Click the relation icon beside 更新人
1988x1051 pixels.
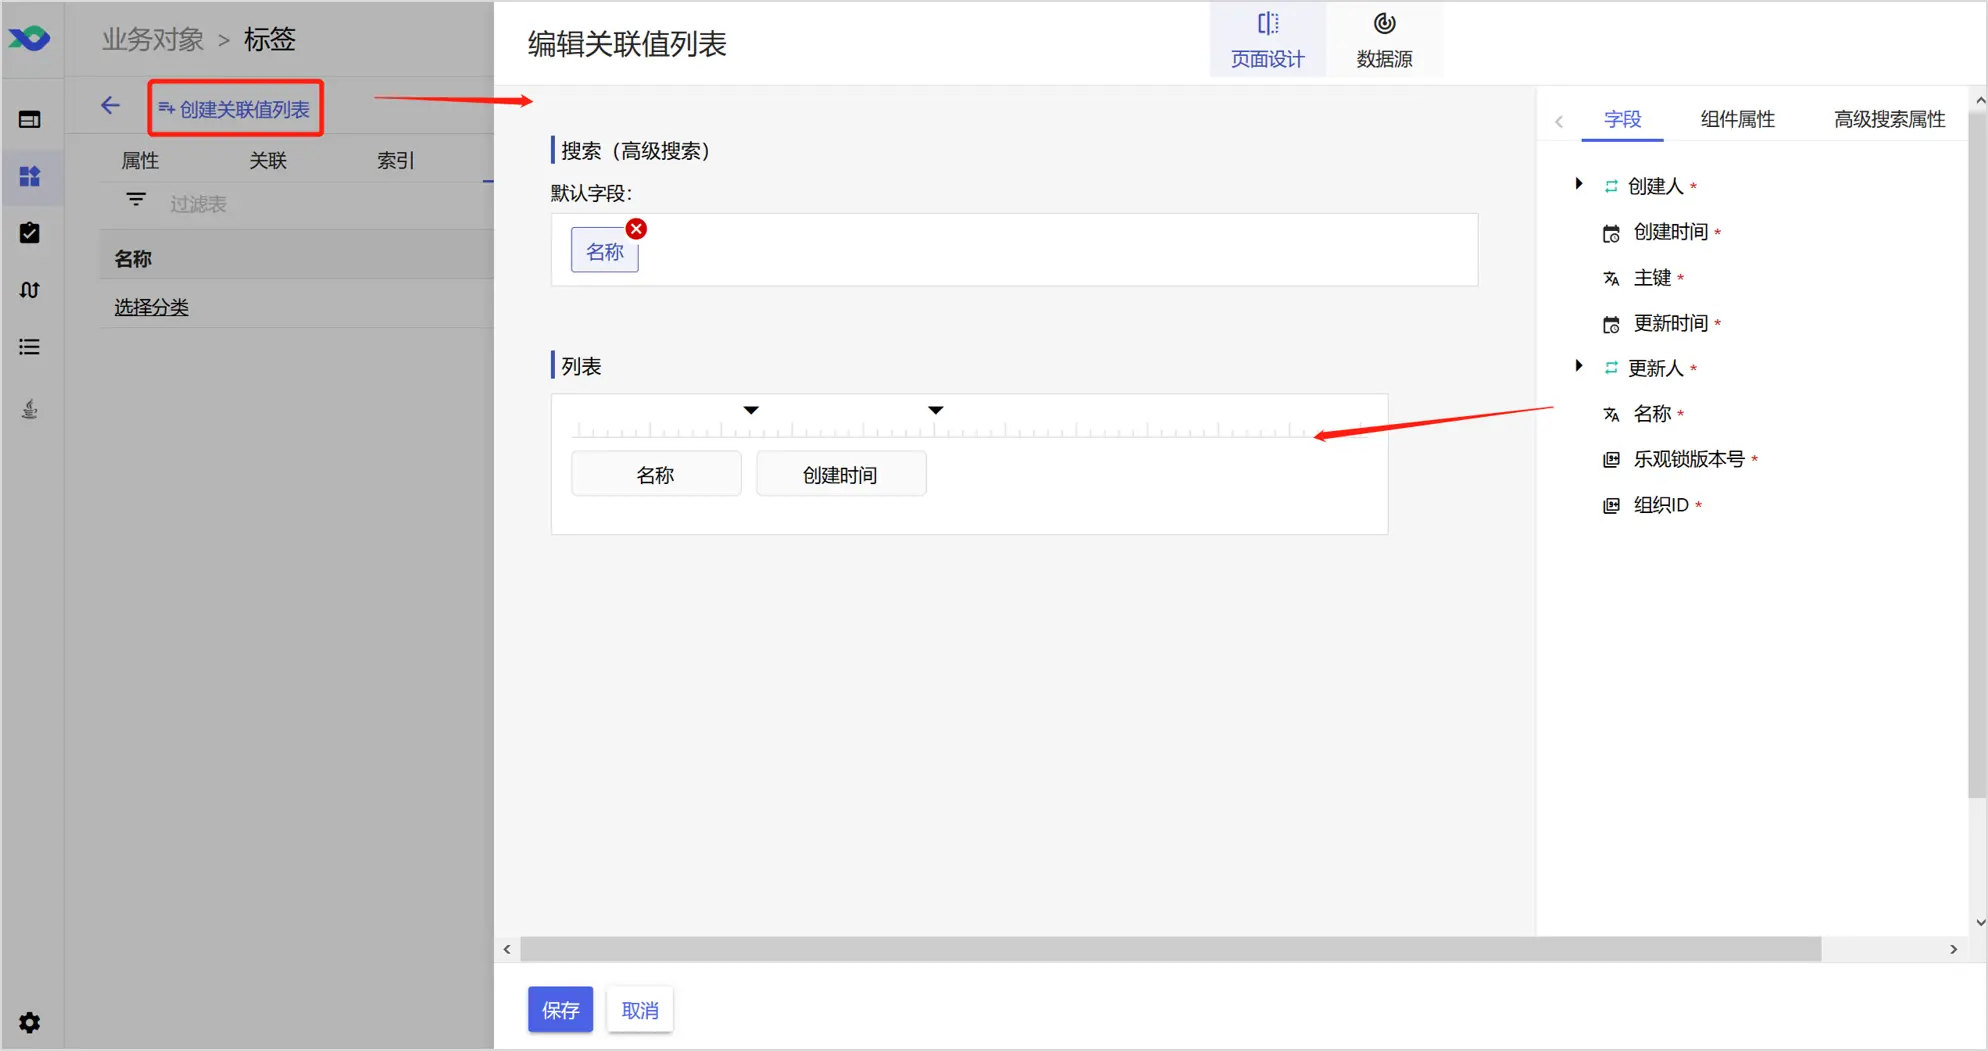coord(1611,368)
